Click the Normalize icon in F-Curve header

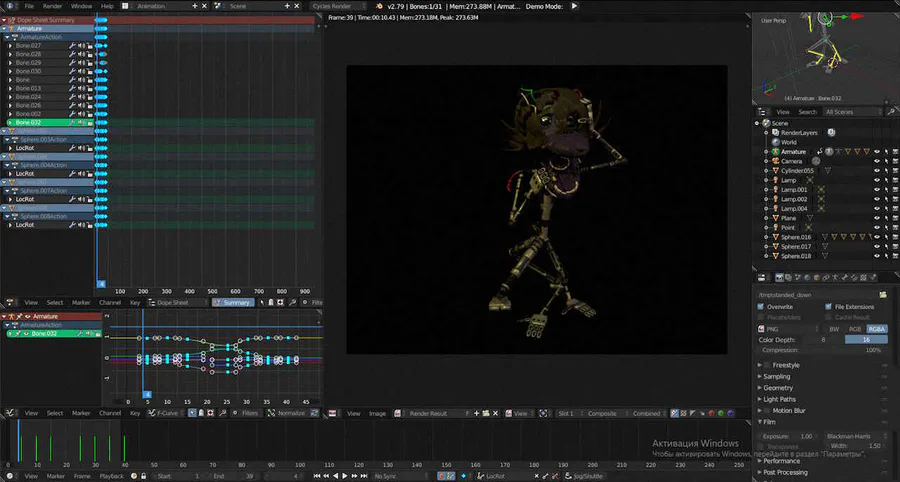(x=271, y=412)
